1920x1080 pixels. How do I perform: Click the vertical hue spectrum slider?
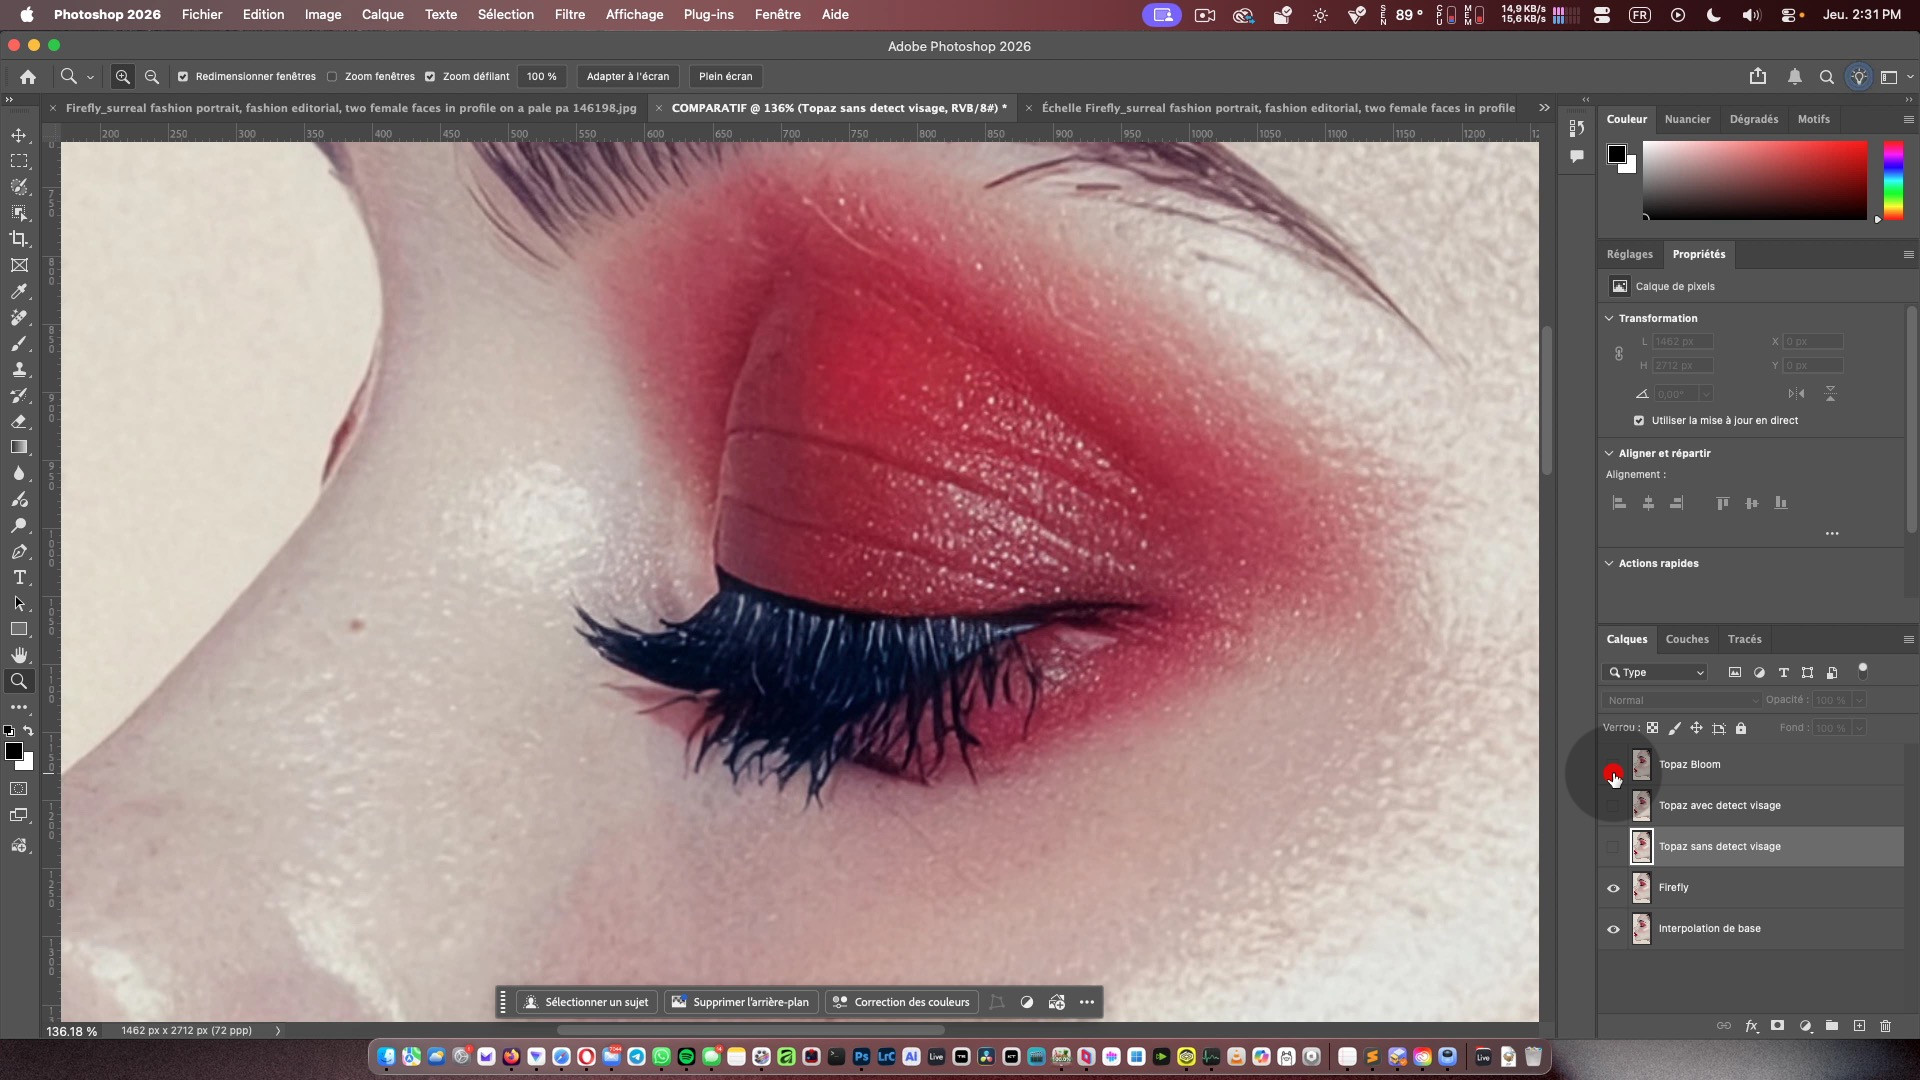[x=1893, y=180]
